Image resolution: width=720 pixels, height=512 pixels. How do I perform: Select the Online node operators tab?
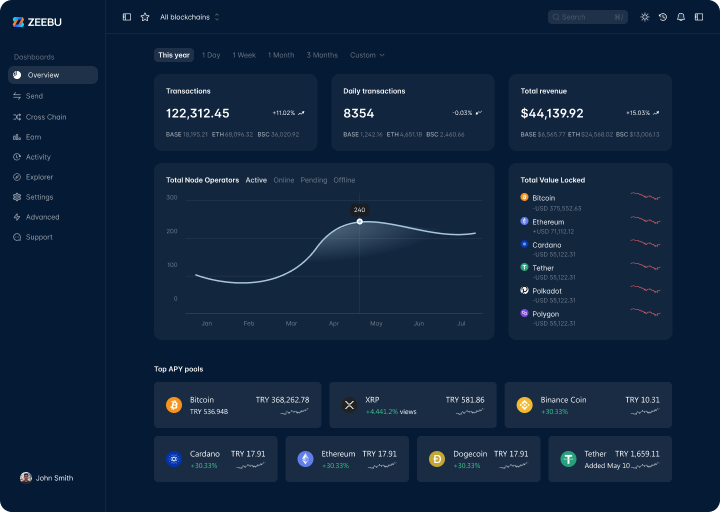(x=284, y=180)
